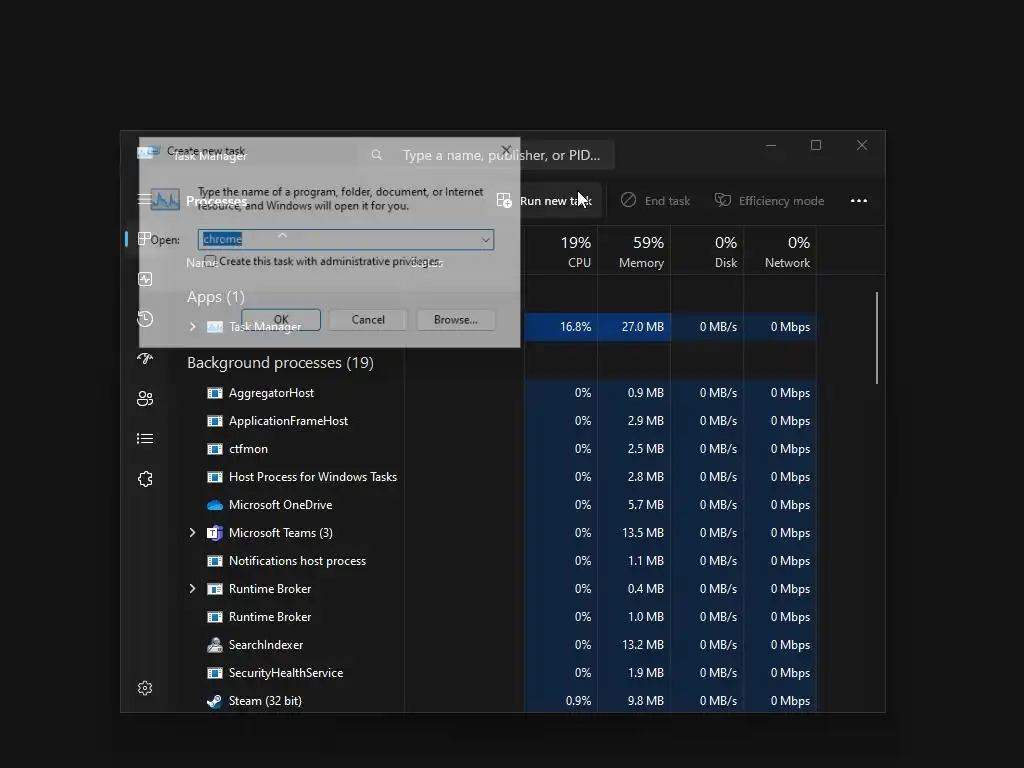Click the SearchIndexer process icon
The image size is (1024, 768).
(x=214, y=645)
